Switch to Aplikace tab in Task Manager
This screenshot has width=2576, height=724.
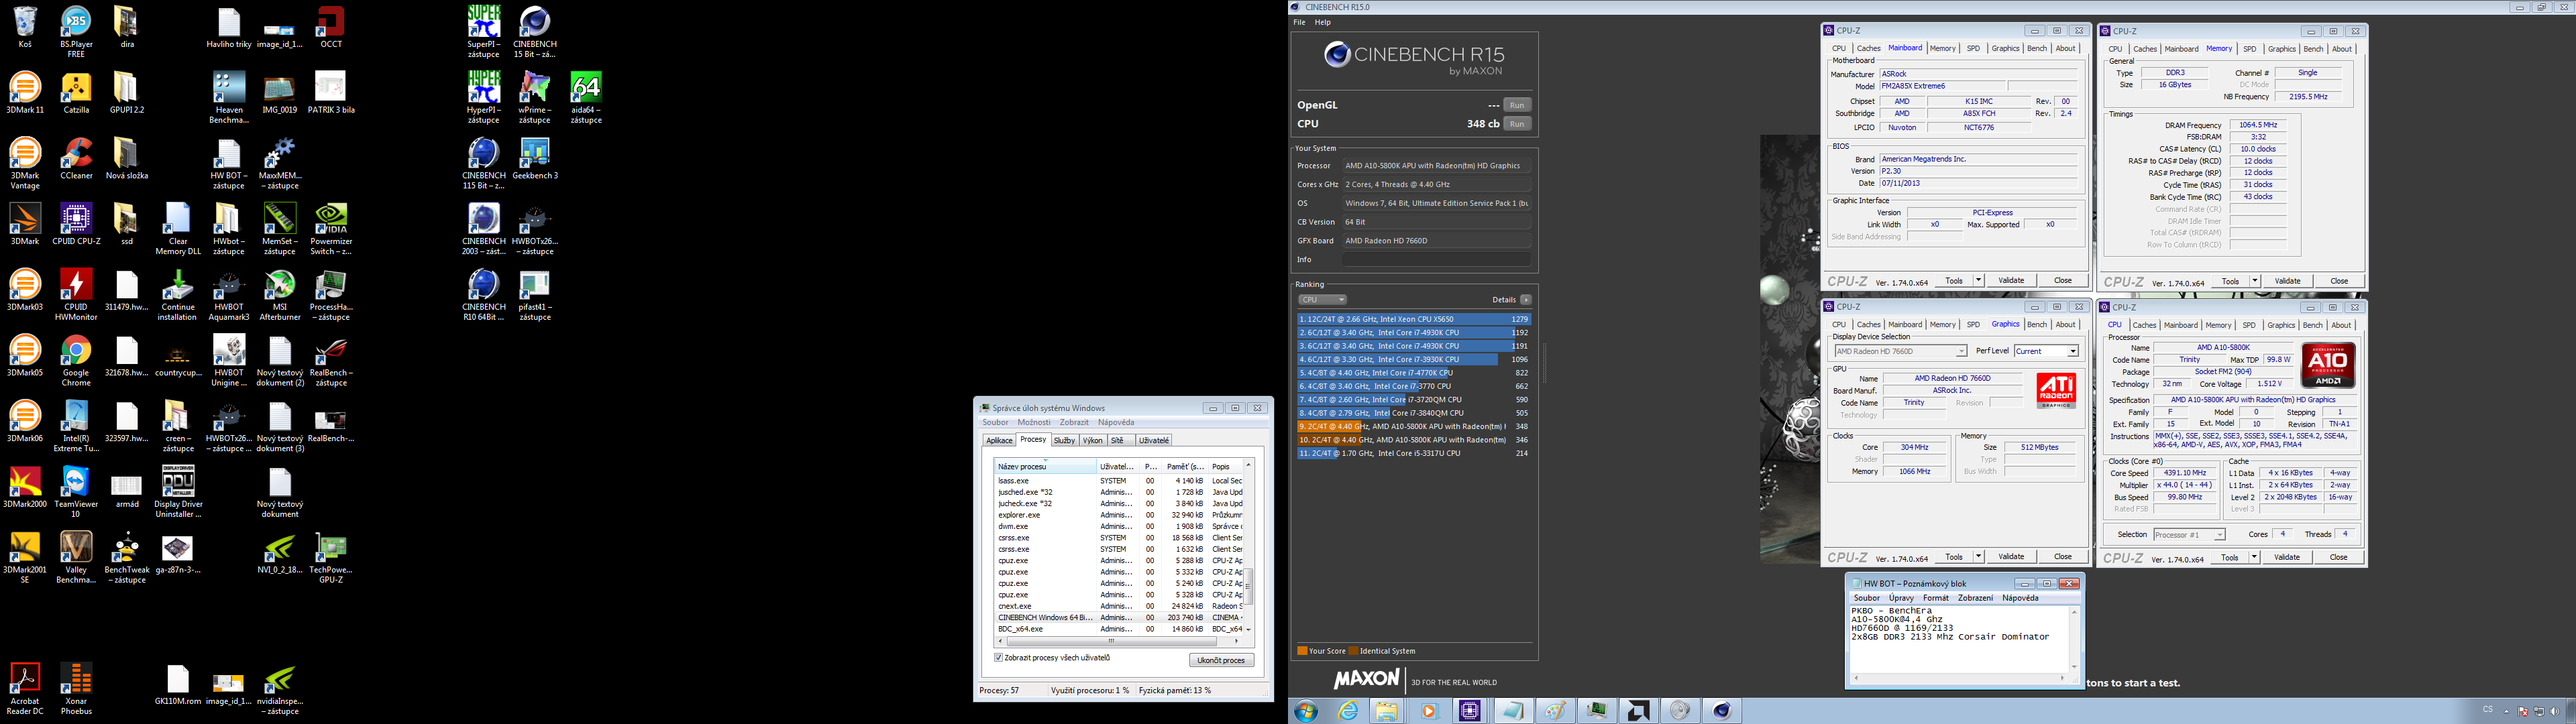click(x=999, y=441)
